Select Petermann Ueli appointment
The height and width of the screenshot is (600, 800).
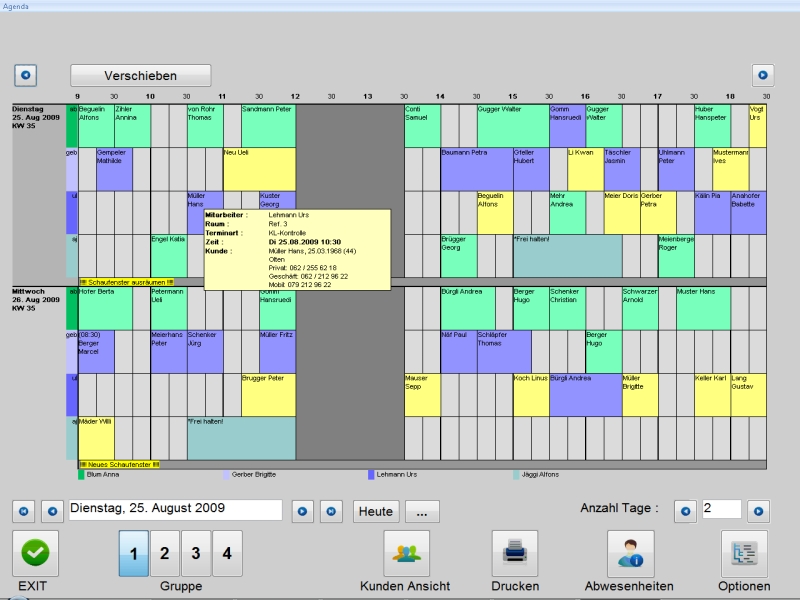pos(169,309)
